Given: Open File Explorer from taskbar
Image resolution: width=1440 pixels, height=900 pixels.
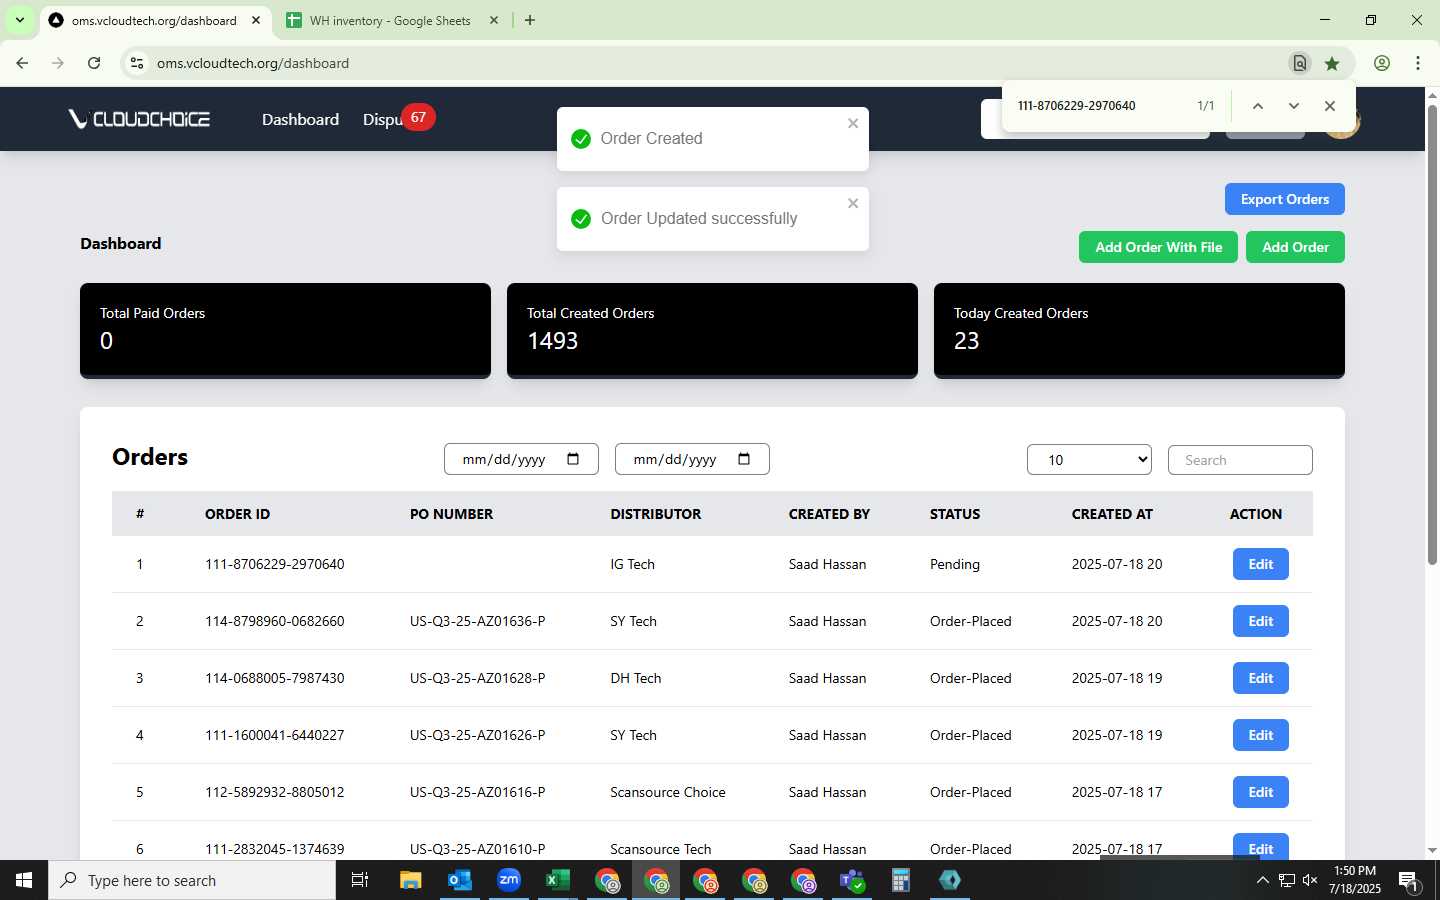Looking at the screenshot, I should click(x=410, y=880).
